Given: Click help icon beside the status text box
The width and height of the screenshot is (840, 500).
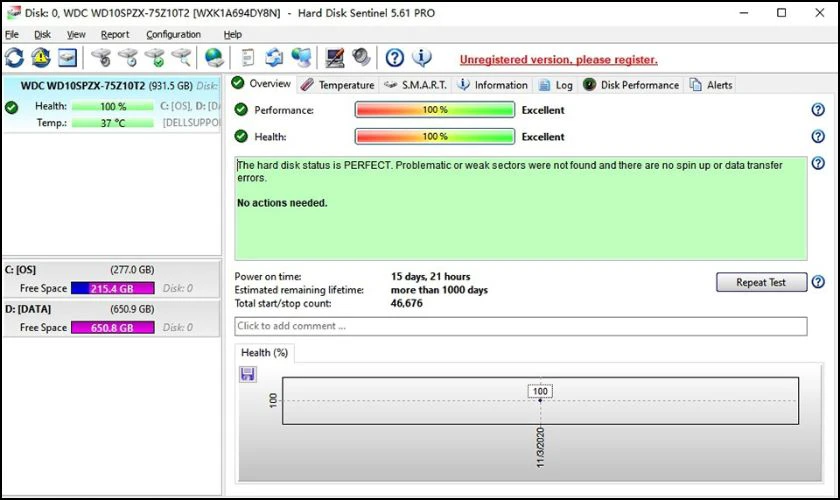Looking at the screenshot, I should pyautogui.click(x=818, y=163).
